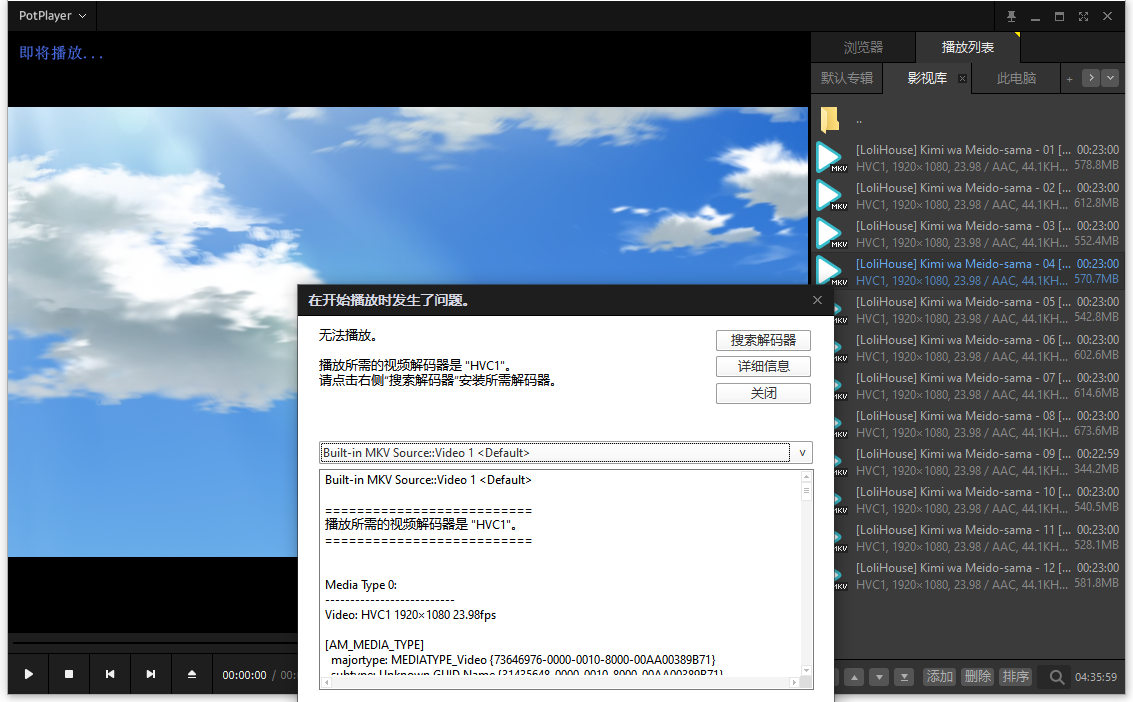
Task: Toggle fullscreen from the title bar
Action: click(x=1083, y=16)
